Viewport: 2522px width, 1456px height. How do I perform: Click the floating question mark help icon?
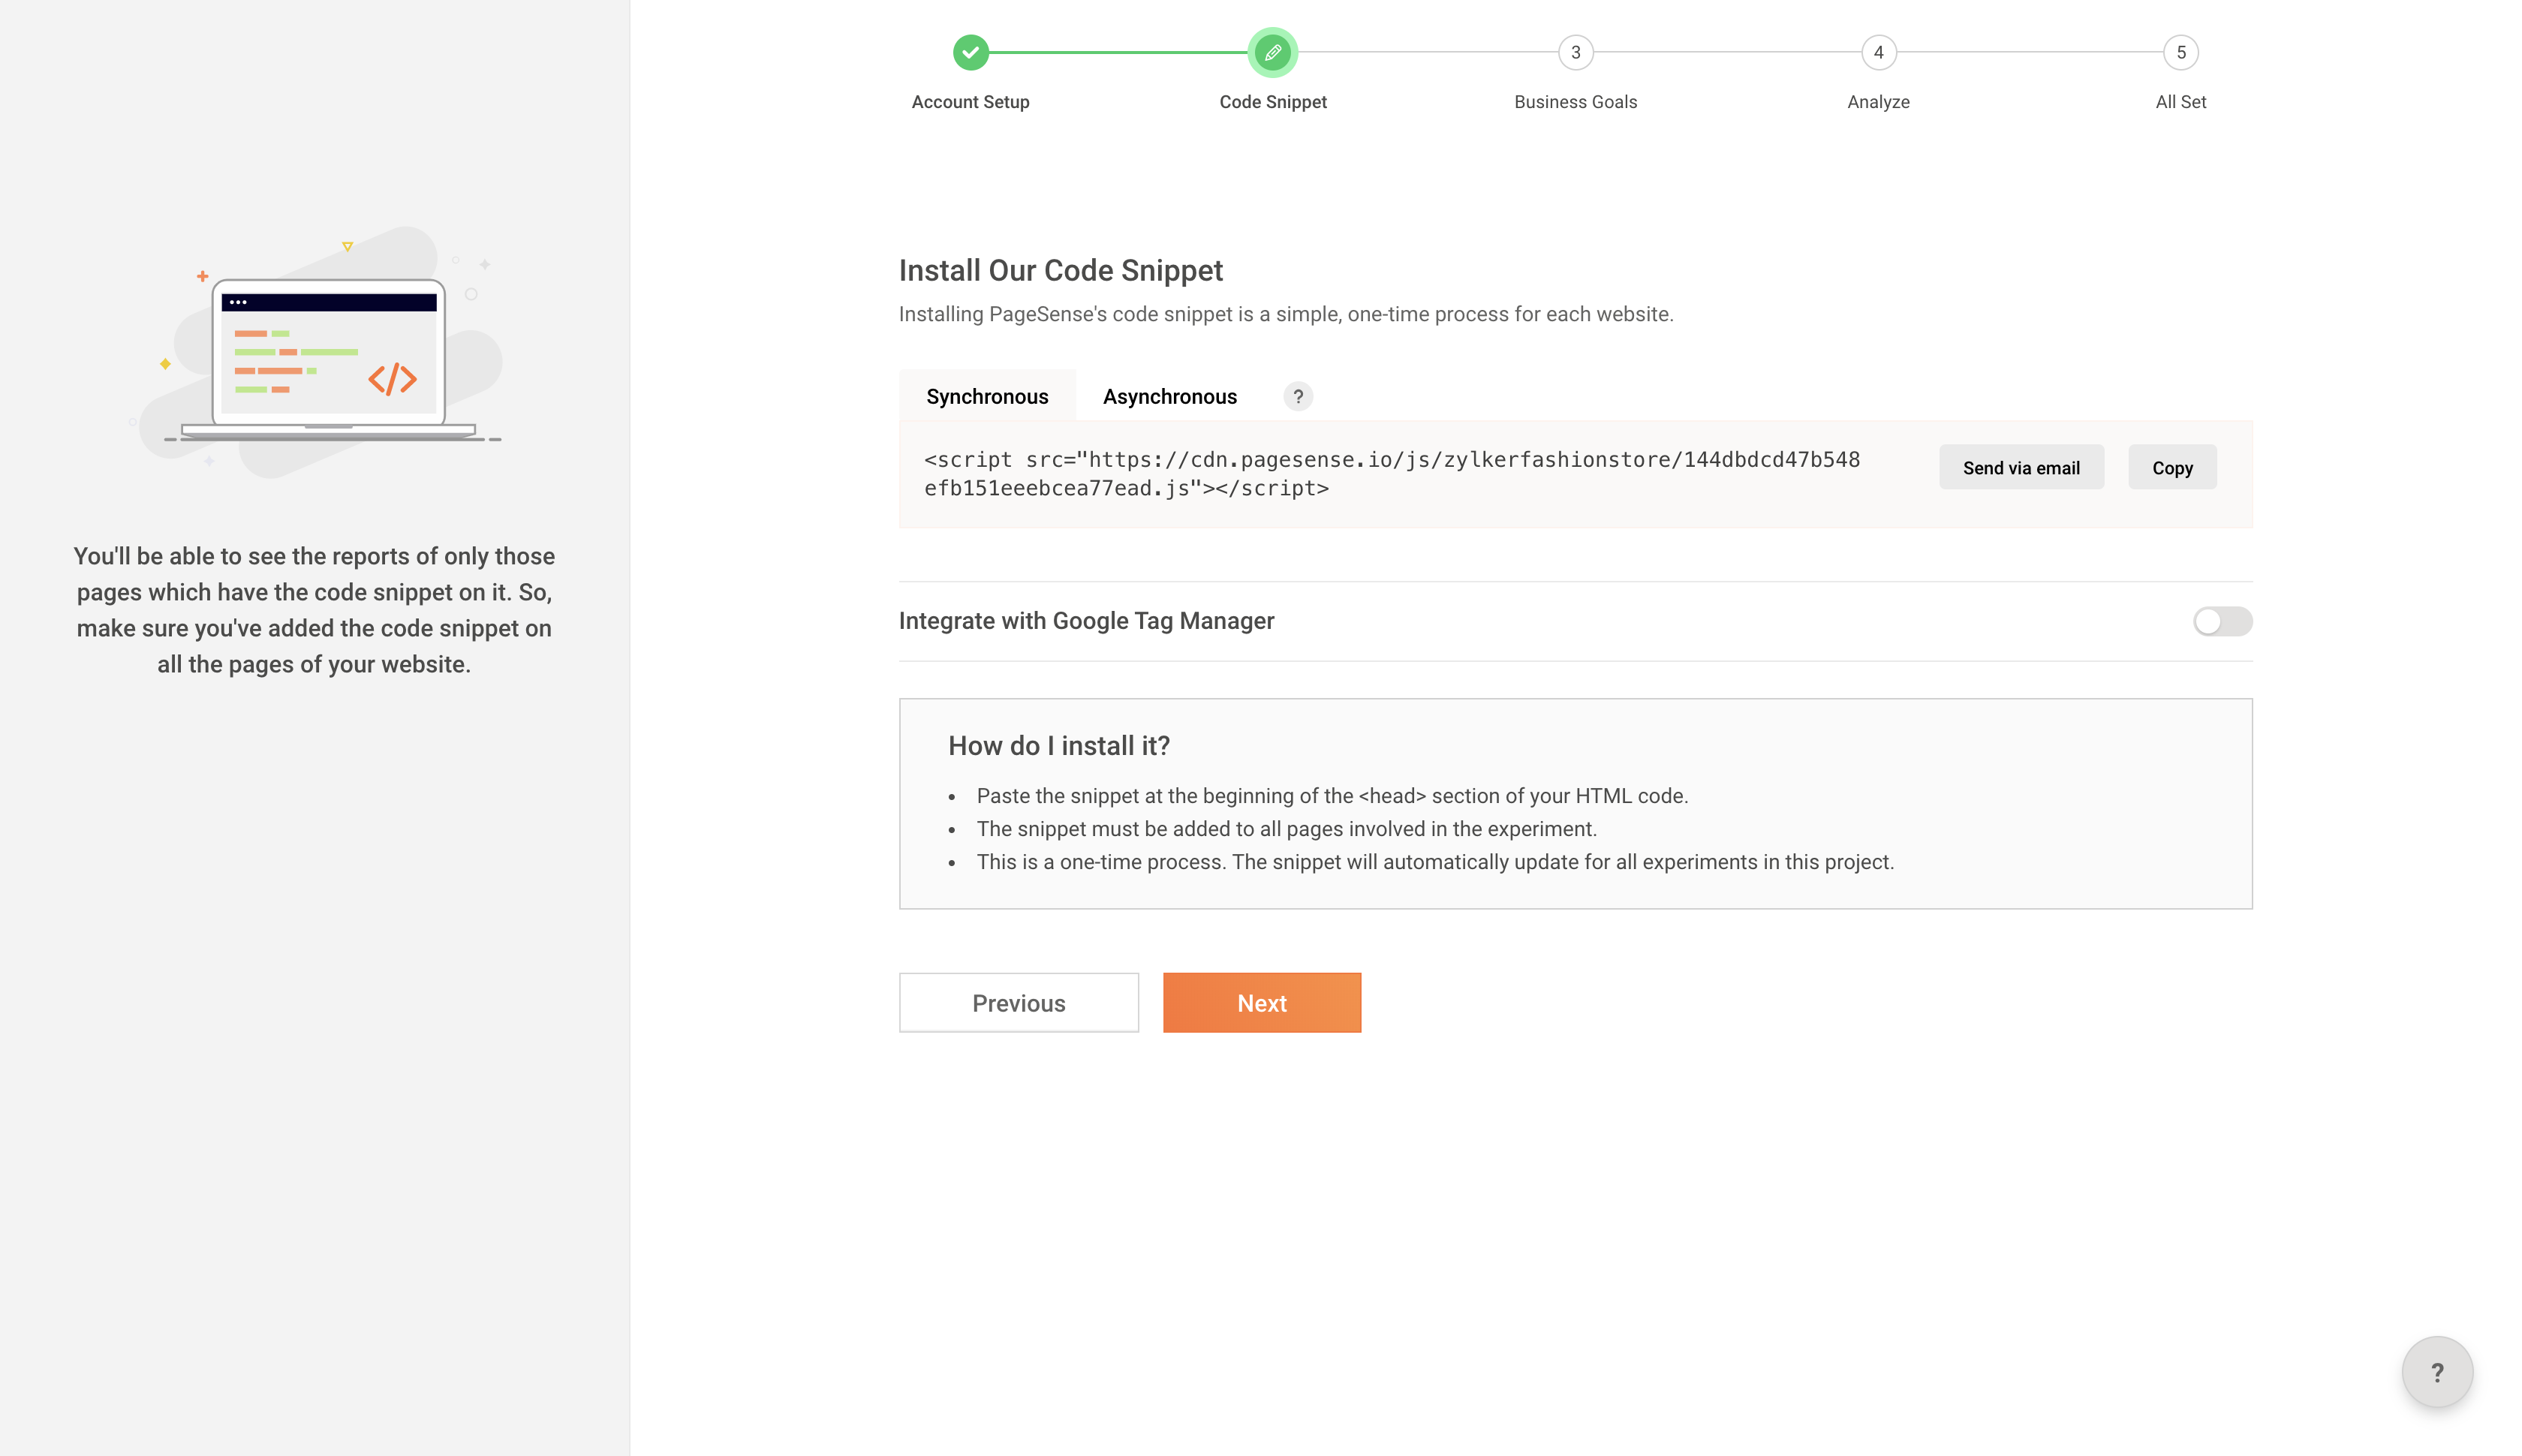2437,1371
